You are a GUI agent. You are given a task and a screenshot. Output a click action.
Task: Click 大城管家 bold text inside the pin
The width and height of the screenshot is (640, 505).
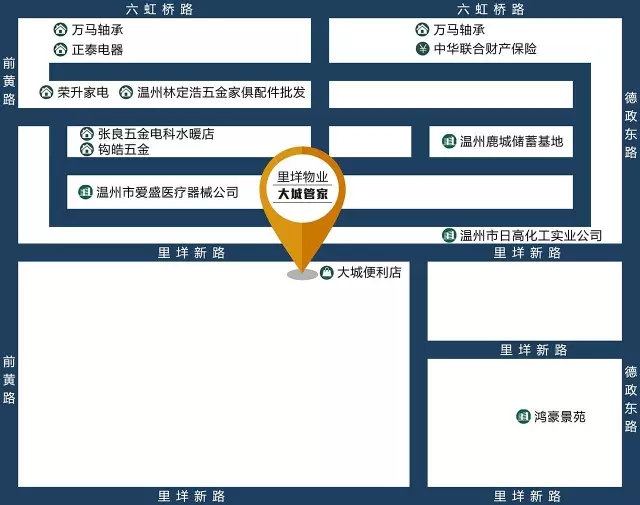pyautogui.click(x=302, y=194)
